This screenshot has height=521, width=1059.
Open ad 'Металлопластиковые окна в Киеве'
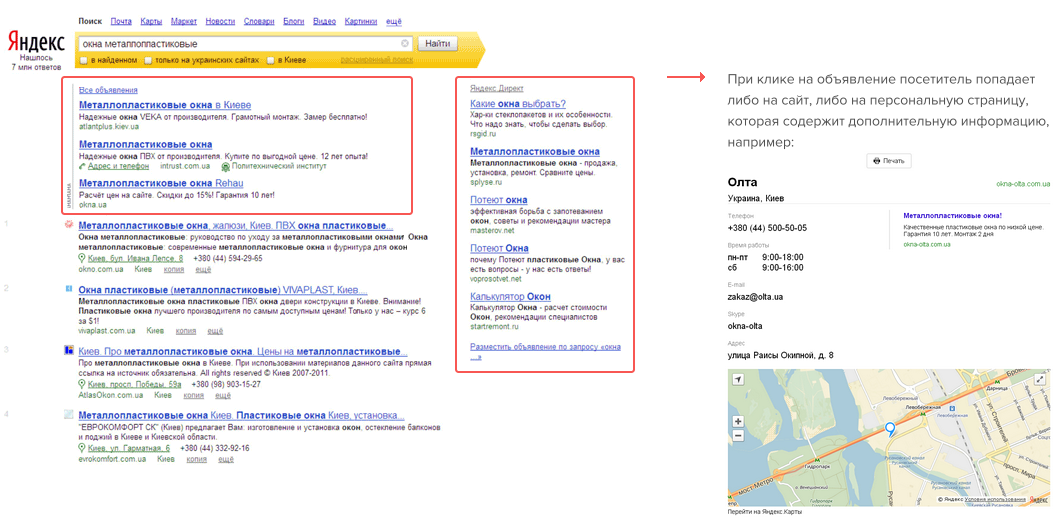[x=165, y=105]
